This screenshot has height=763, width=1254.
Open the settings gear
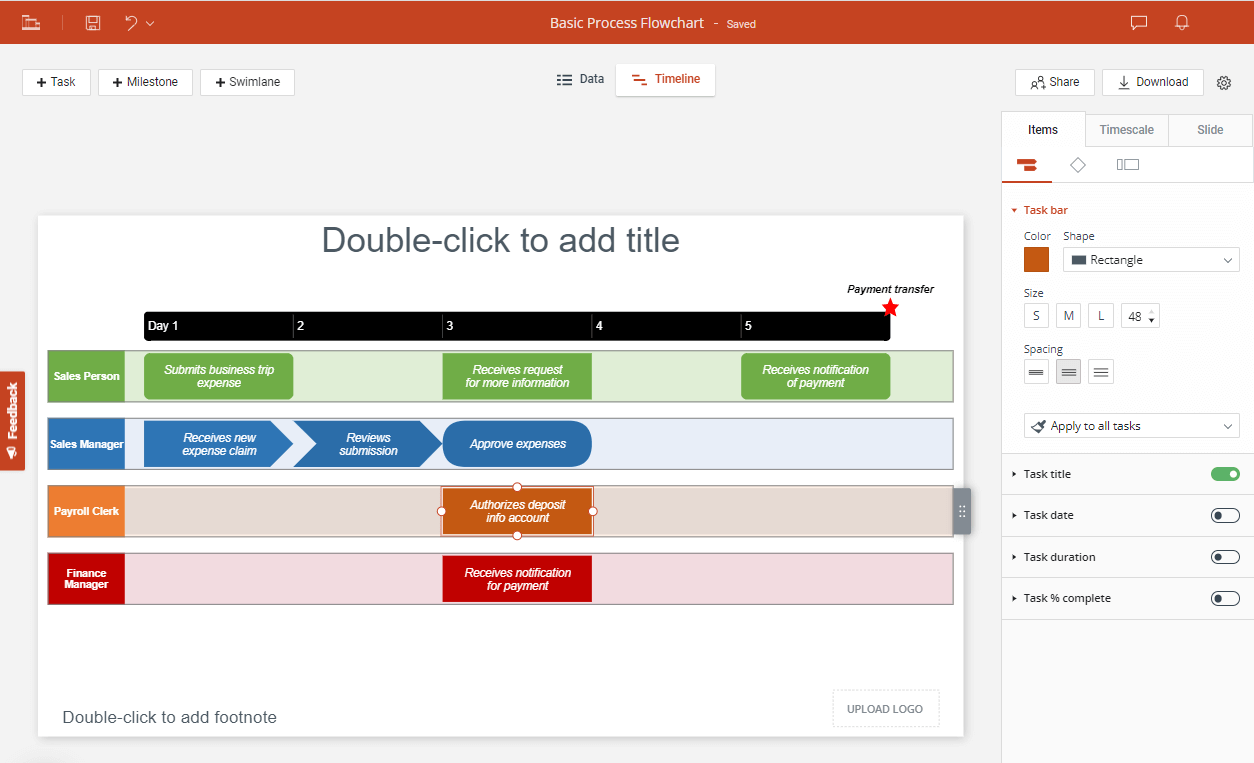1224,83
